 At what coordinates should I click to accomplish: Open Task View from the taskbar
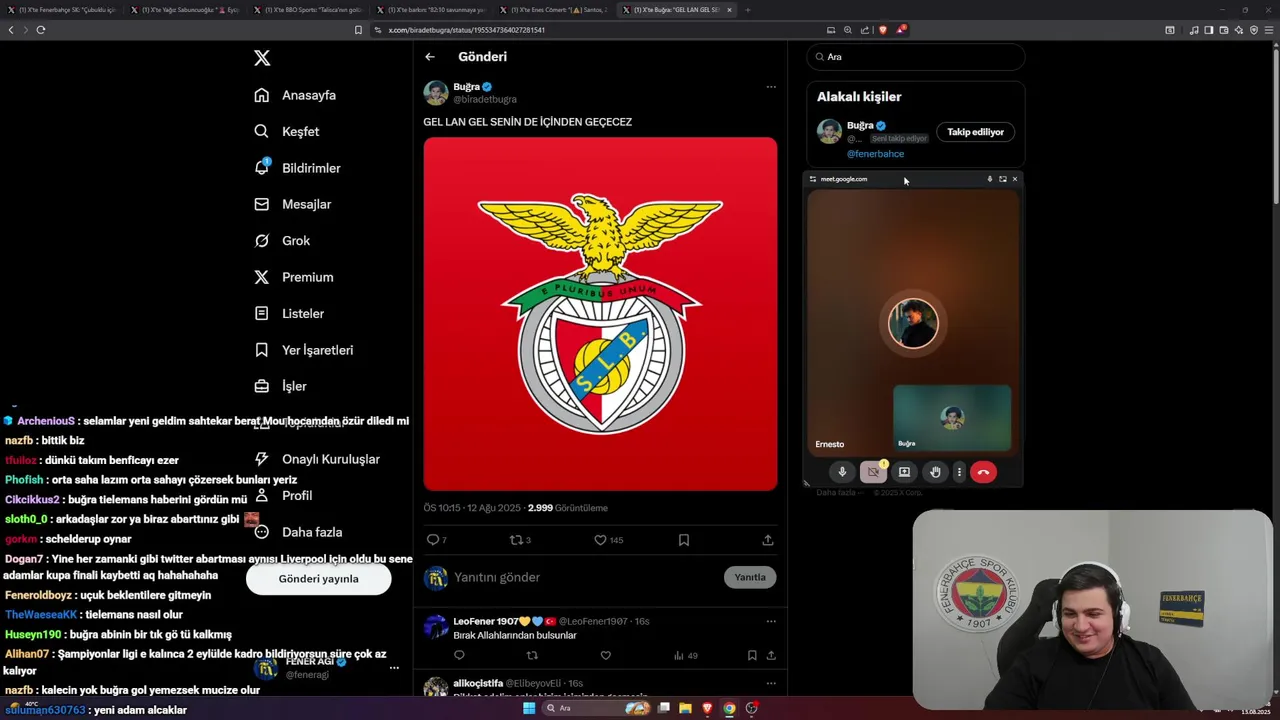pos(663,708)
